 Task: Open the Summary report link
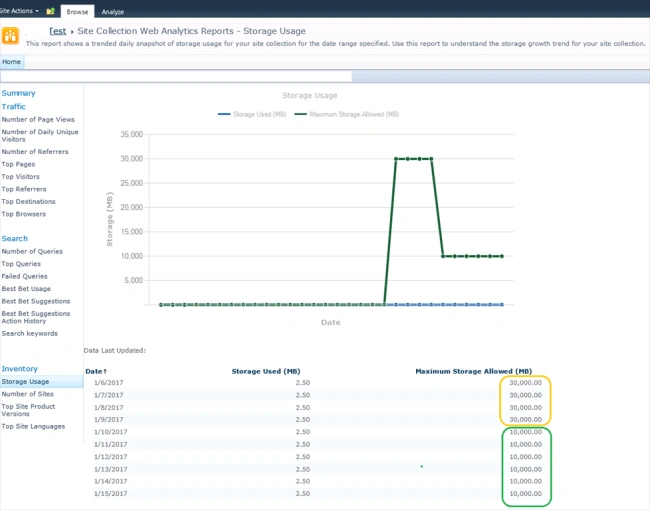point(18,93)
